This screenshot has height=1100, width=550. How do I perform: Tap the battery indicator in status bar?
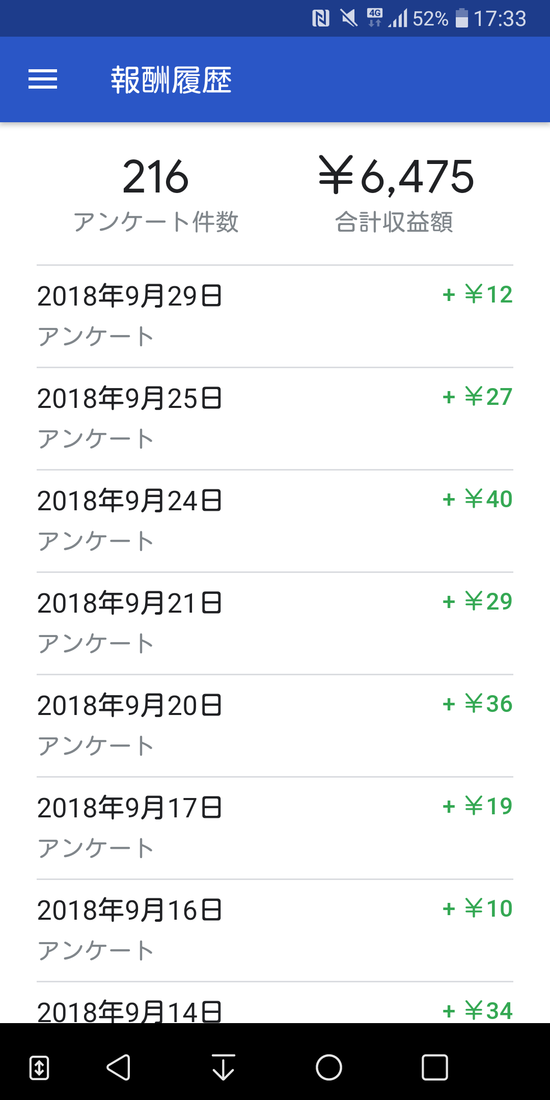(x=461, y=19)
